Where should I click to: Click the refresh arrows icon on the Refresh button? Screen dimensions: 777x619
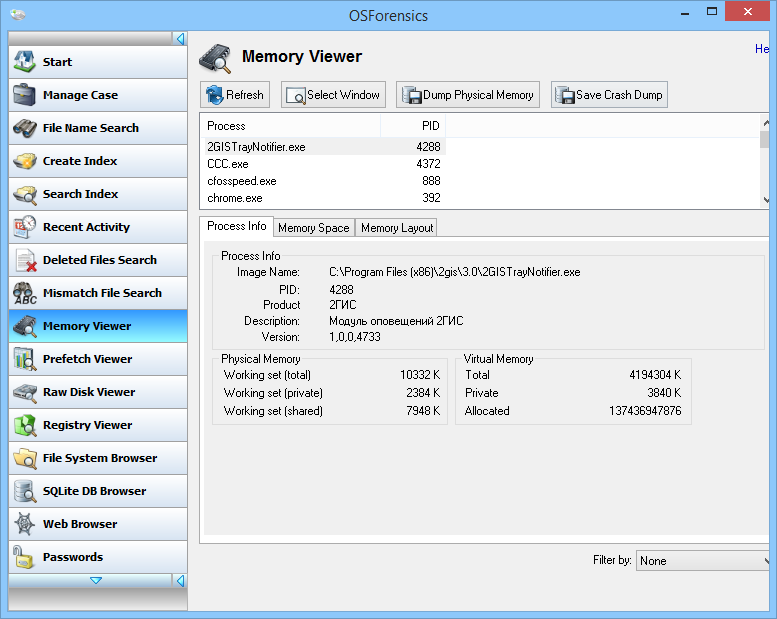click(x=215, y=95)
